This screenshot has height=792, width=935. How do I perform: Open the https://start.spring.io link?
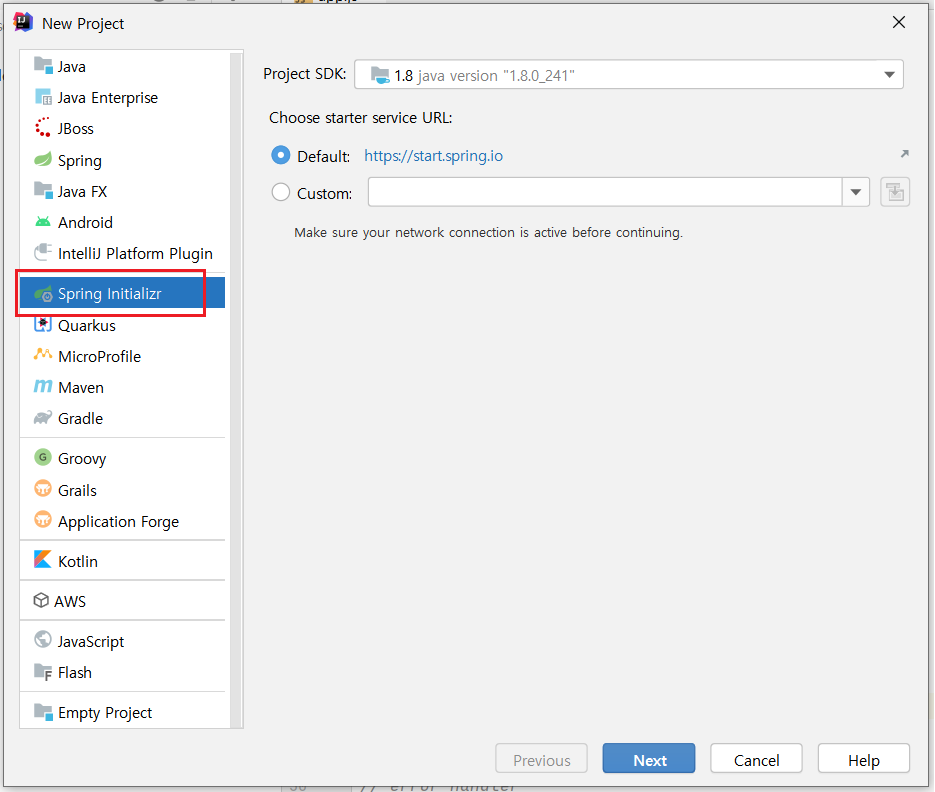[x=434, y=156]
